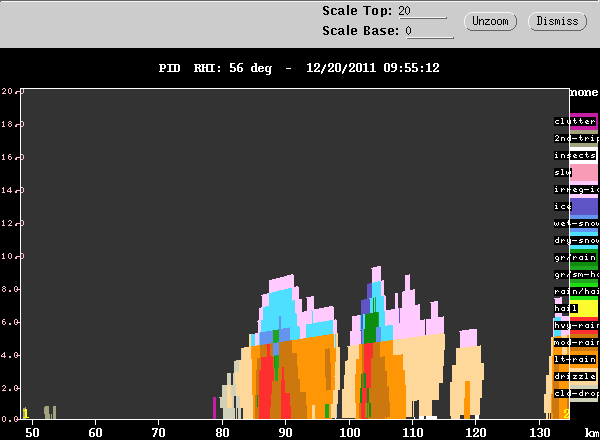Select the lt-rain legend entry

(x=575, y=359)
